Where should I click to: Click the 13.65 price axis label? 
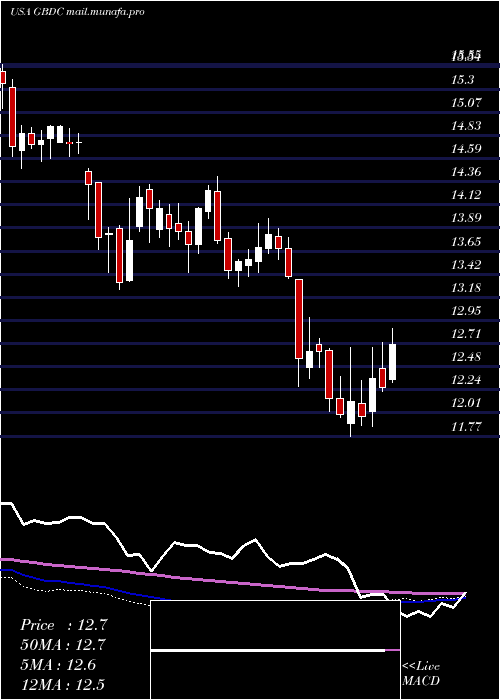(x=467, y=242)
